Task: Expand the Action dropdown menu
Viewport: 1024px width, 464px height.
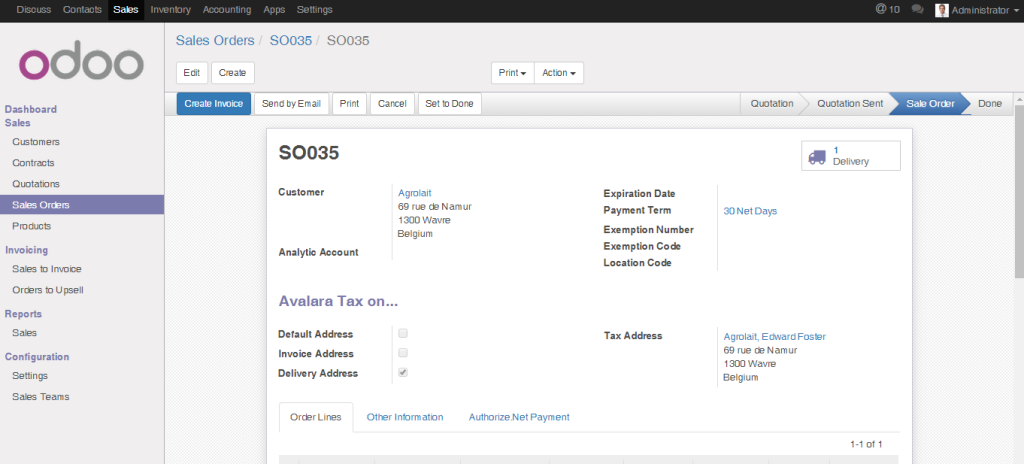Action: pyautogui.click(x=559, y=73)
